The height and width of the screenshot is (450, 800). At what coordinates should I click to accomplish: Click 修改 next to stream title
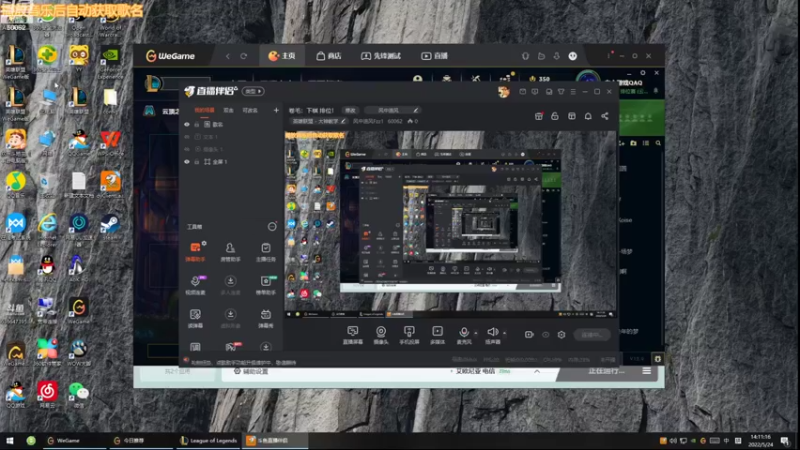(350, 110)
